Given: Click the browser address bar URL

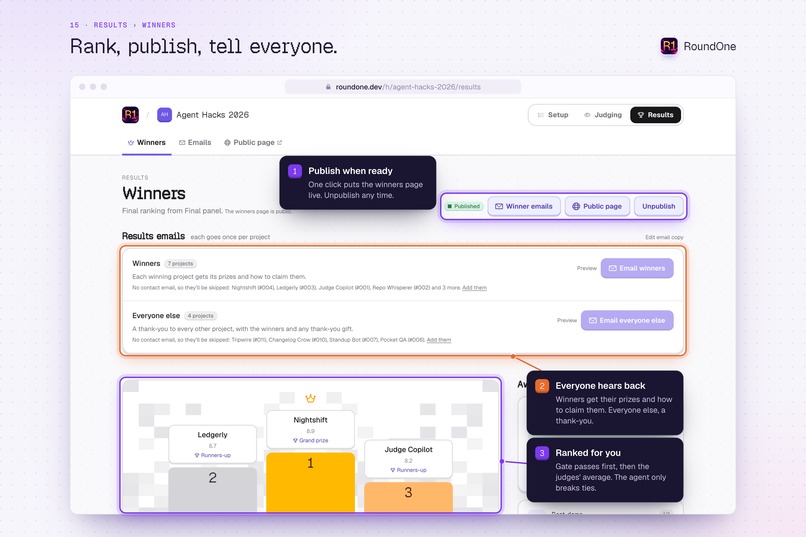Looking at the screenshot, I should [403, 87].
